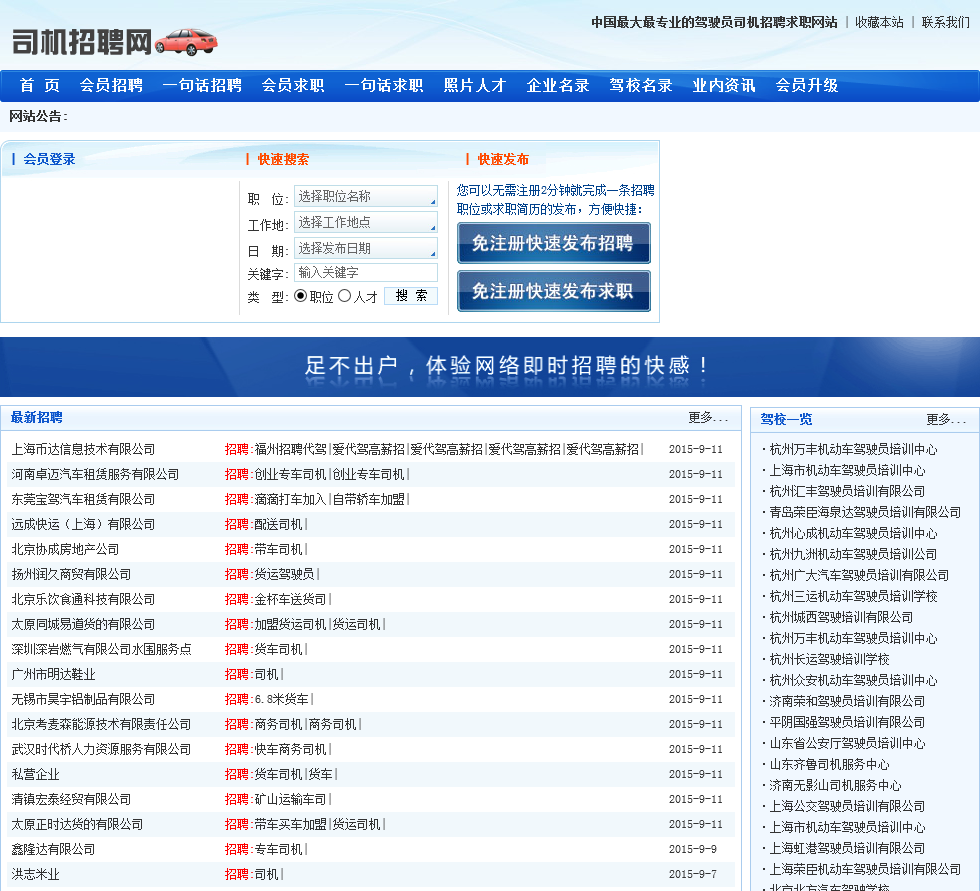Open 东莞宝驾汽车租赁有限公司 listing
Viewport: 980px width, 891px height.
pyautogui.click(x=83, y=499)
